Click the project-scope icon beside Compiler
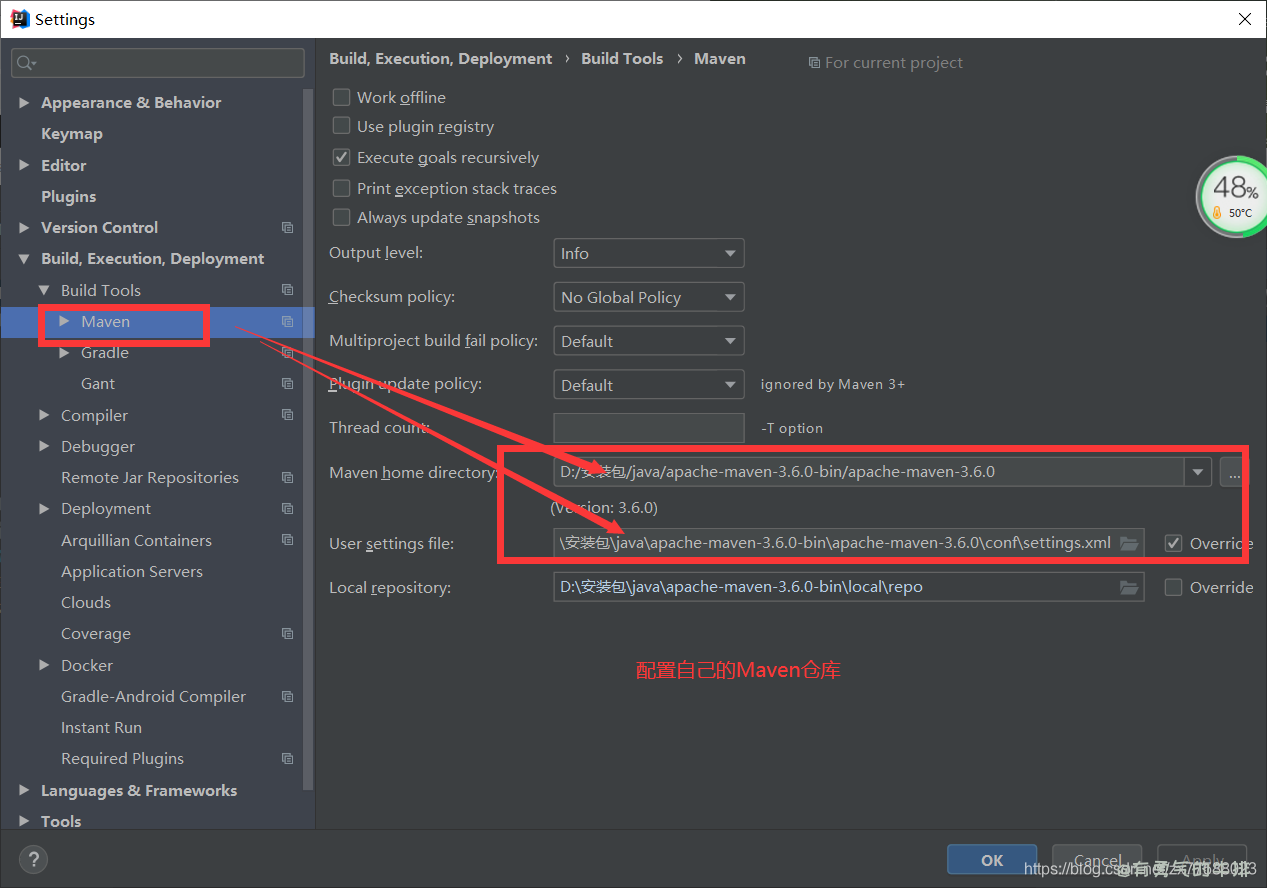Image resolution: width=1267 pixels, height=888 pixels. (288, 415)
